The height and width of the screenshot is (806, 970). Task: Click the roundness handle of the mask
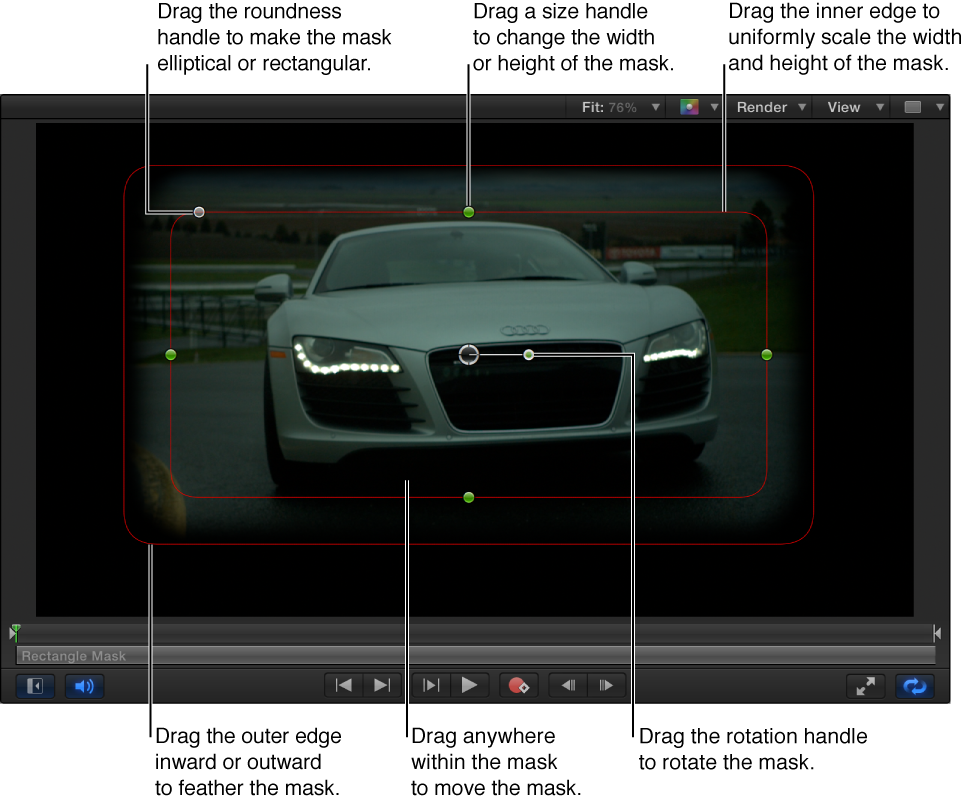coord(199,212)
